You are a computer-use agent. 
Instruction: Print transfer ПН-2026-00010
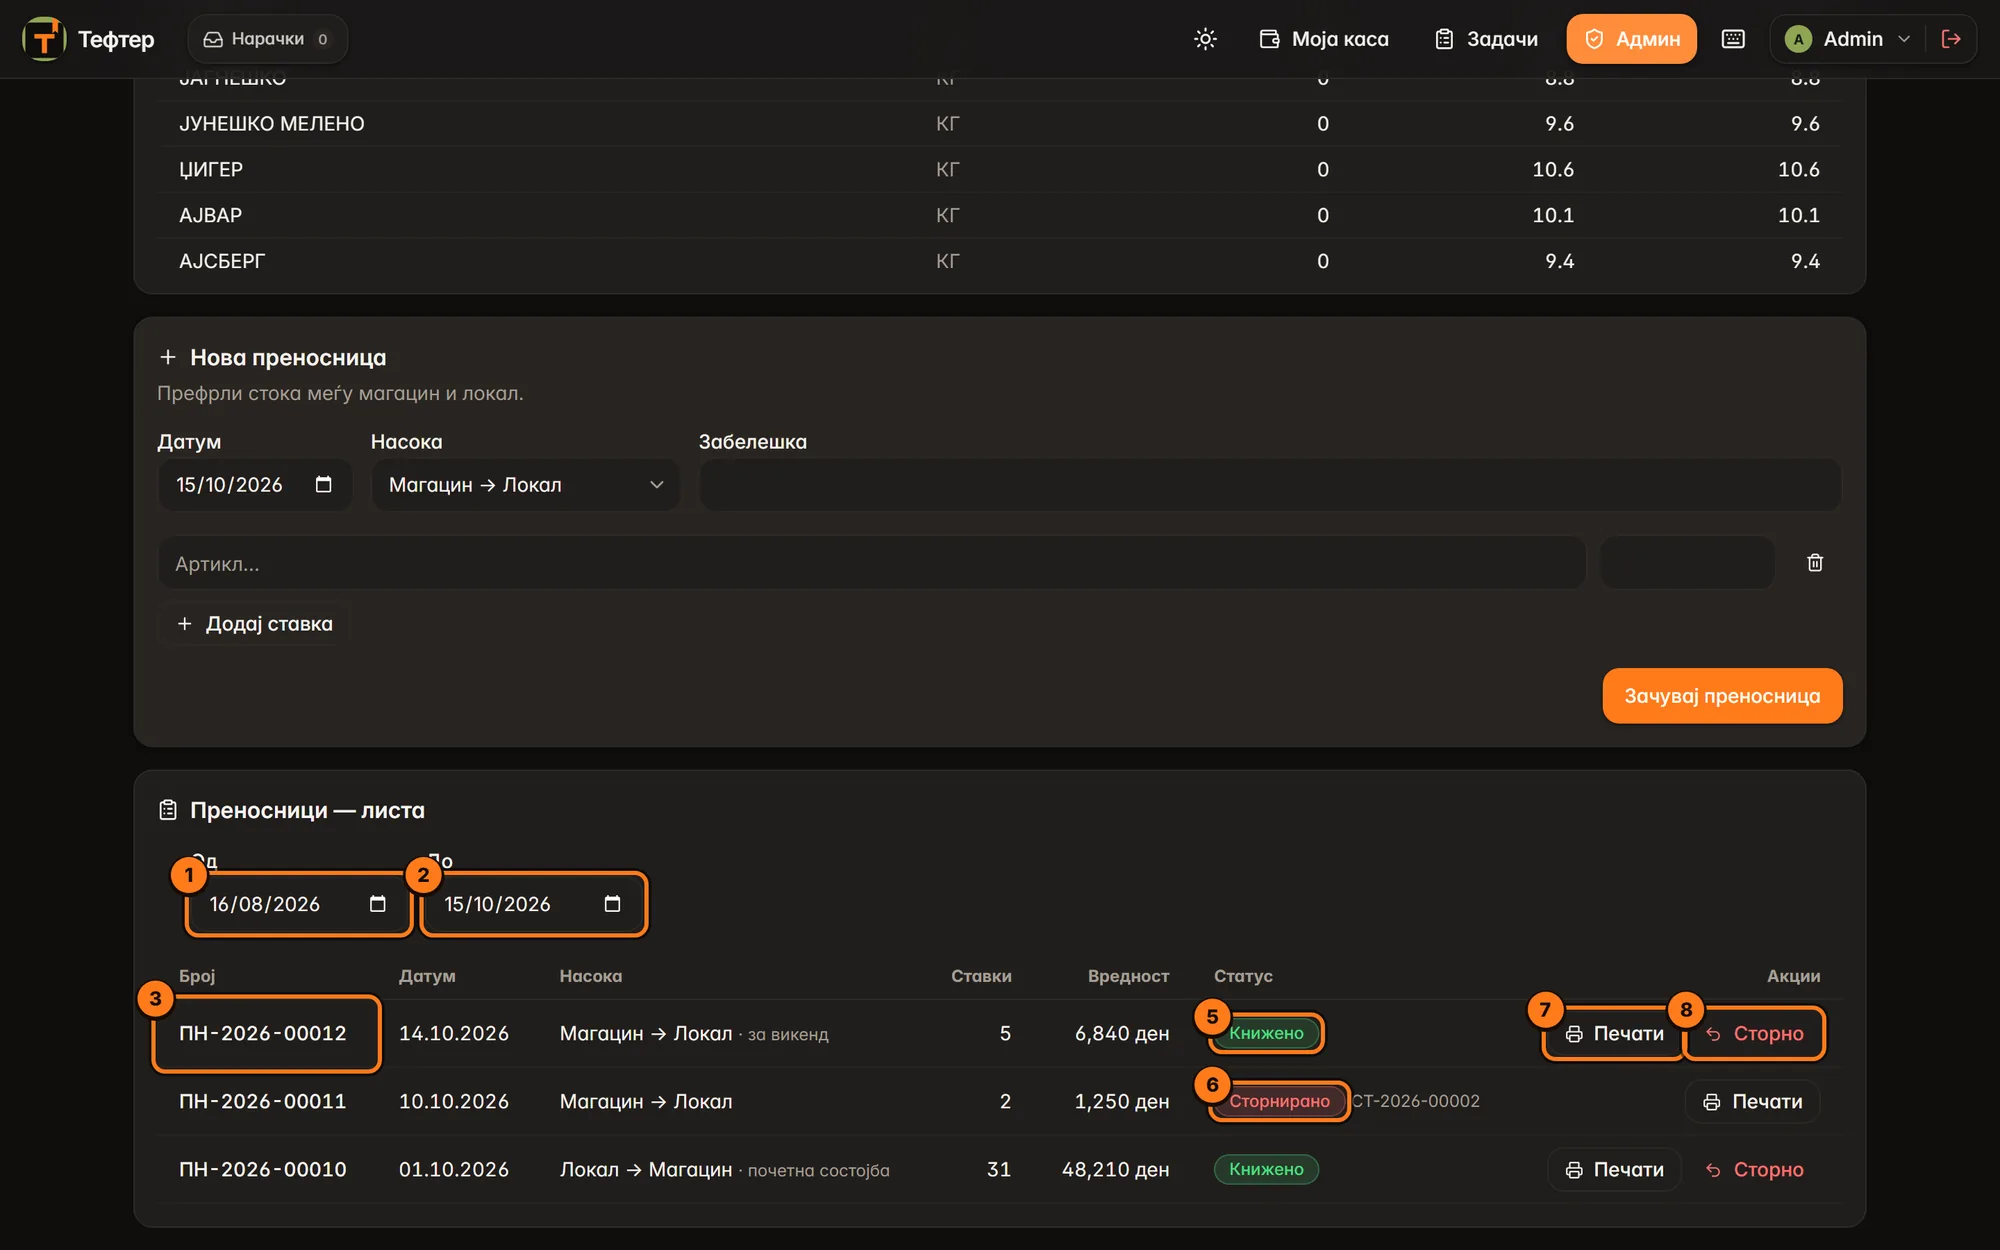point(1614,1169)
